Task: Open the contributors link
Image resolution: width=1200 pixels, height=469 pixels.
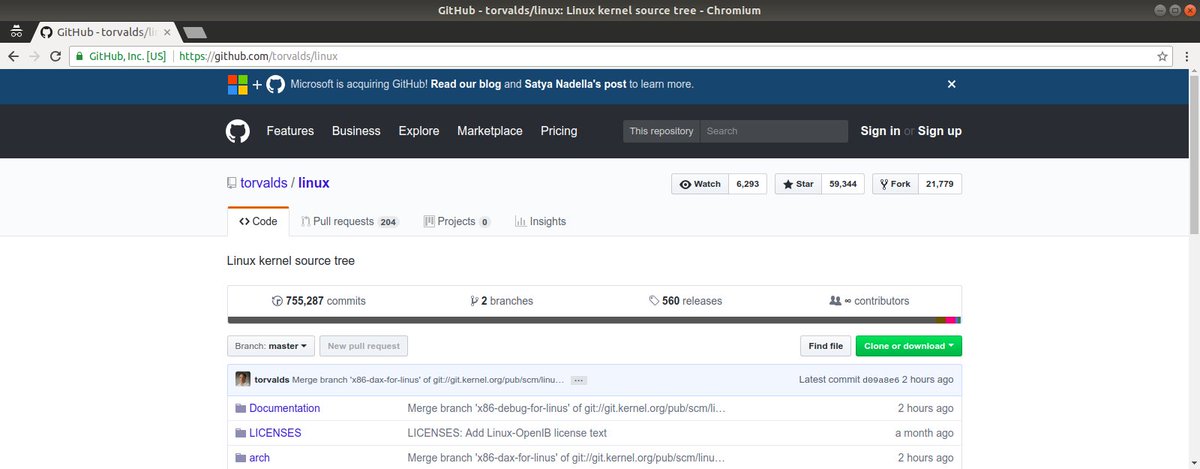Action: (x=869, y=301)
